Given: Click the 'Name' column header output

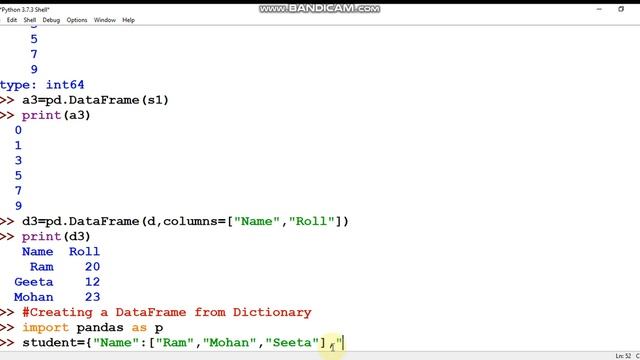Looking at the screenshot, I should [38, 251].
